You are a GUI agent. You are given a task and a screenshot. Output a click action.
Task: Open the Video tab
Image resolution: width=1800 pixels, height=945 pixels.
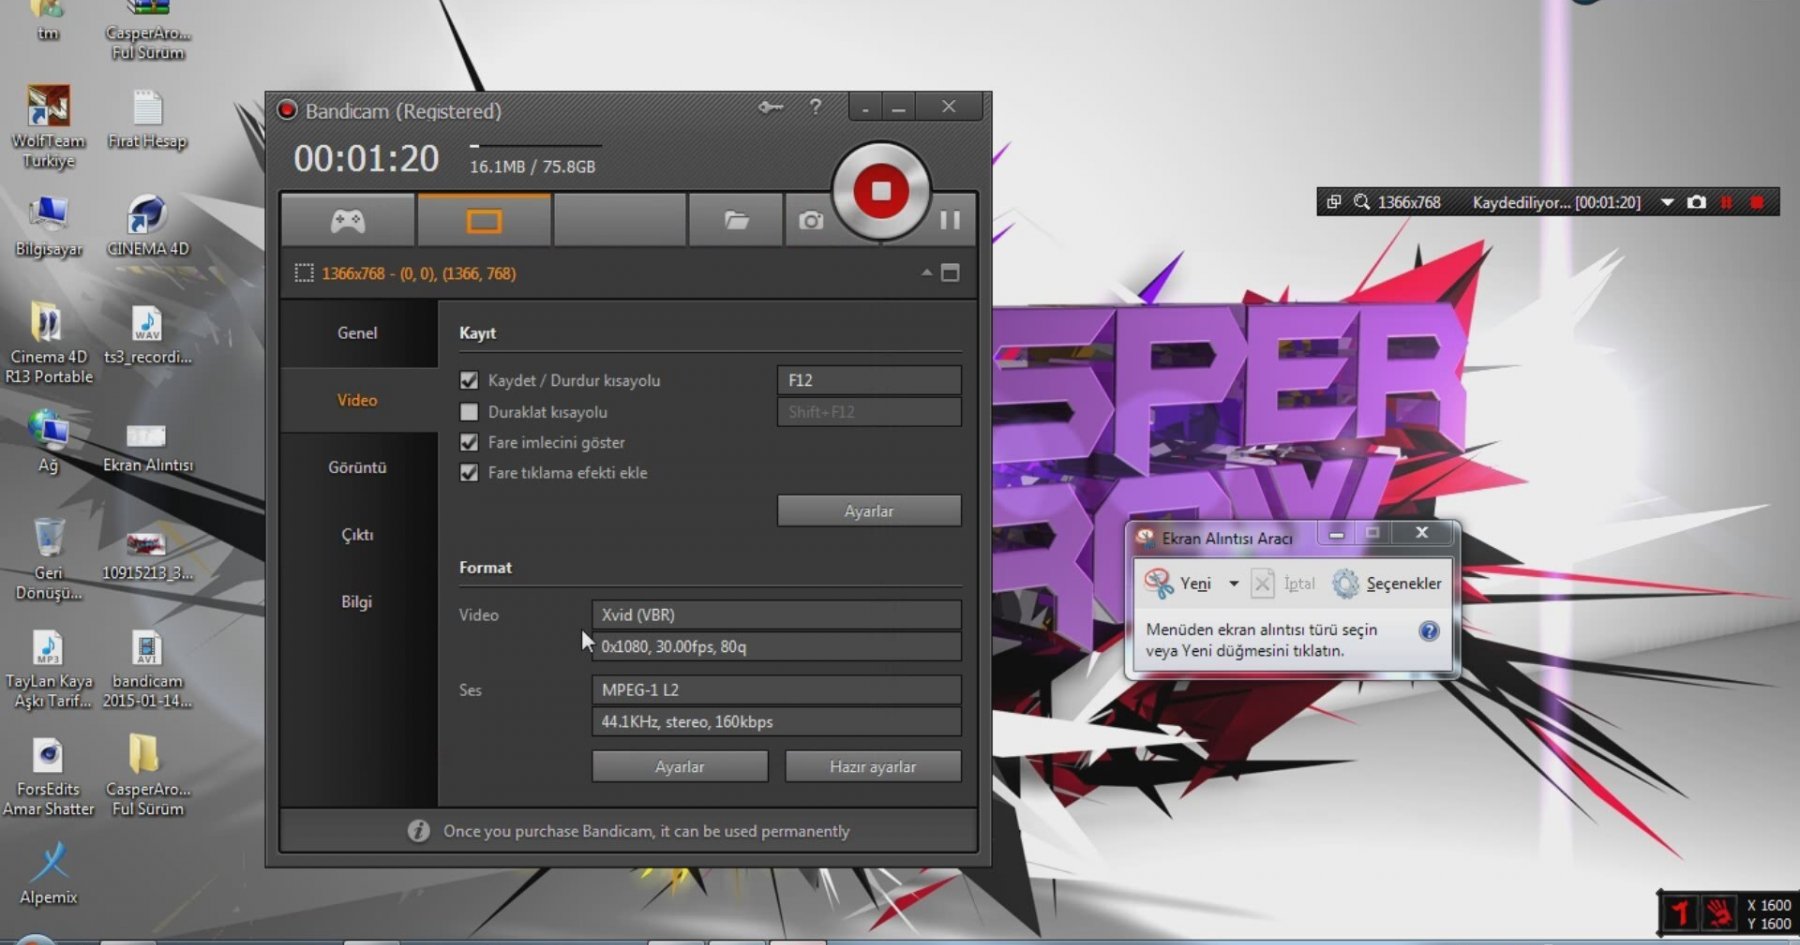(357, 400)
